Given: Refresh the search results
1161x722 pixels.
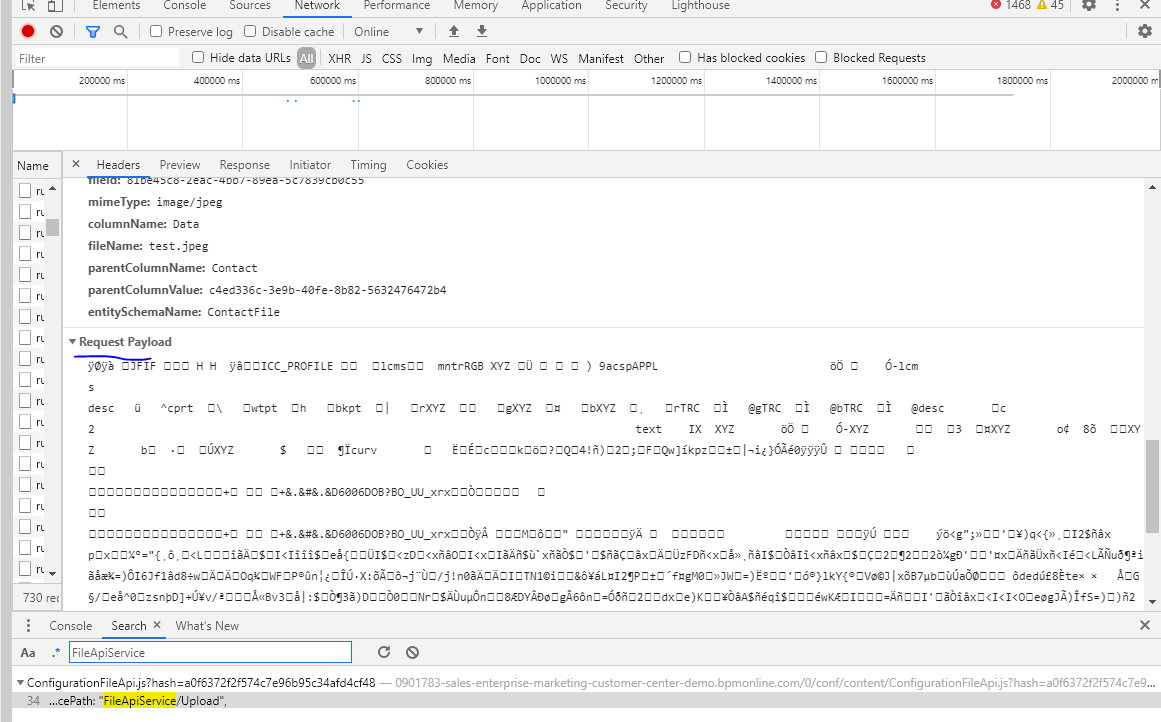Looking at the screenshot, I should 384,651.
